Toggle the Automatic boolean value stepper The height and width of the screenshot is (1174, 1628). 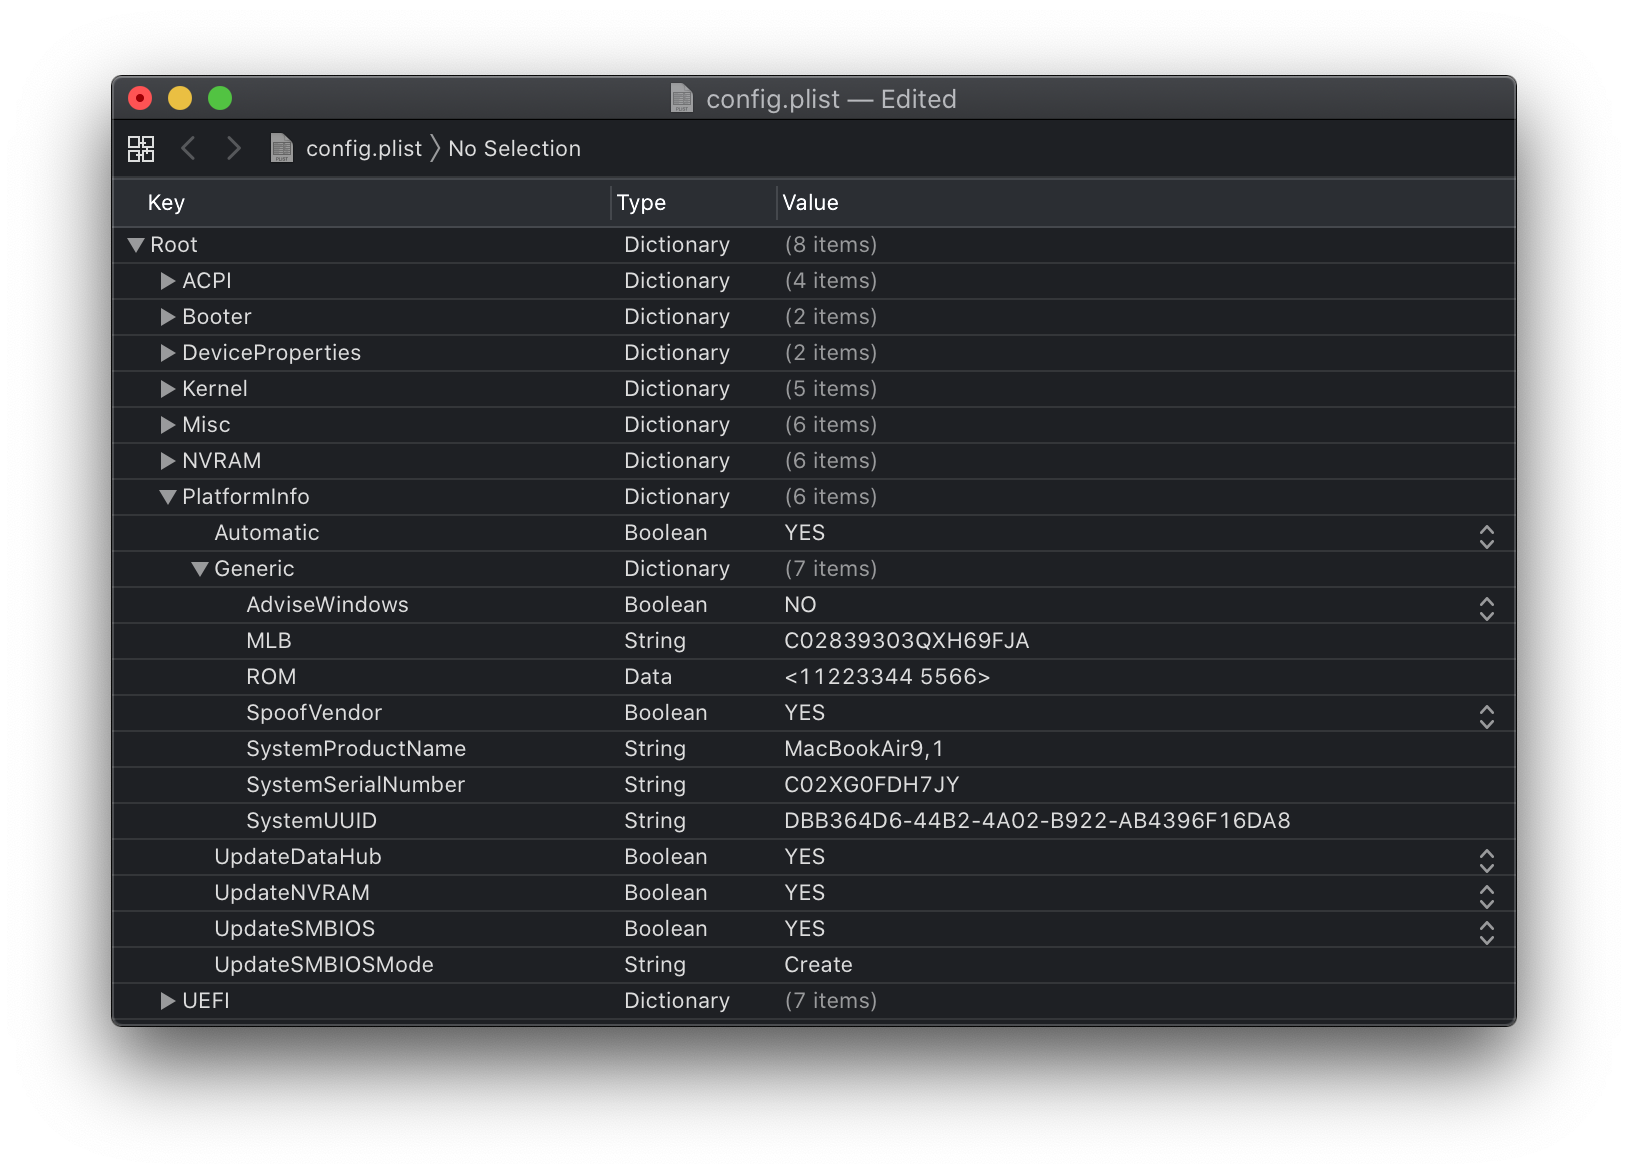click(x=1486, y=537)
